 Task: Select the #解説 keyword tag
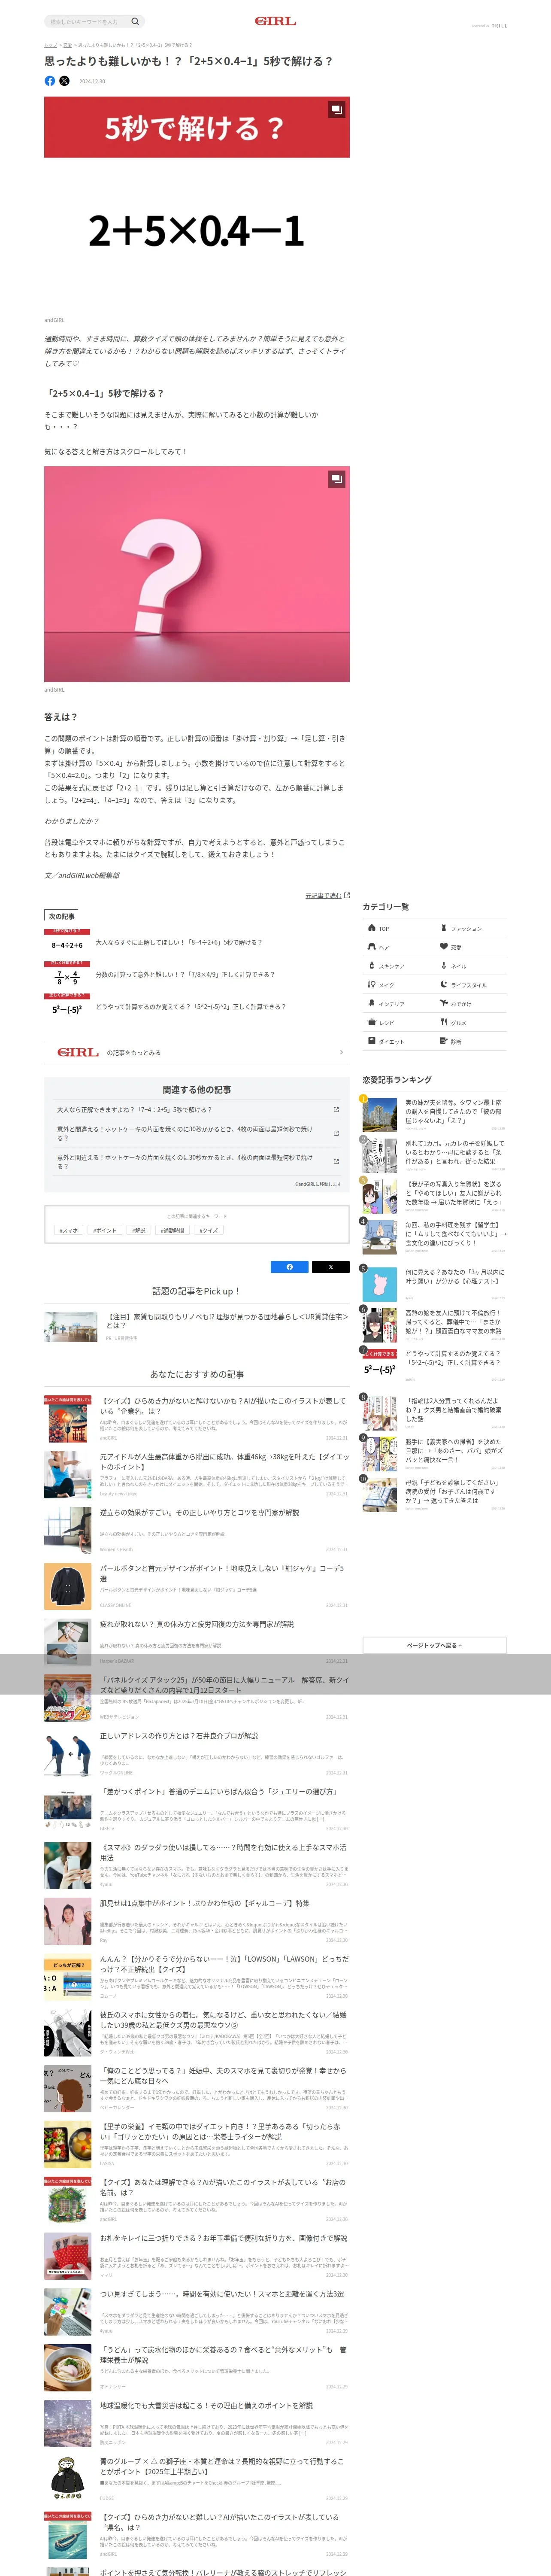pos(139,1231)
